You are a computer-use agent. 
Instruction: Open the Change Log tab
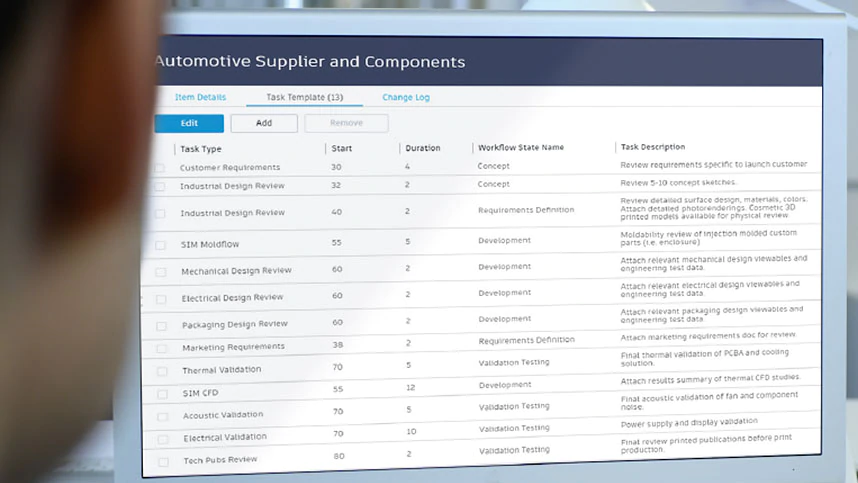point(406,97)
